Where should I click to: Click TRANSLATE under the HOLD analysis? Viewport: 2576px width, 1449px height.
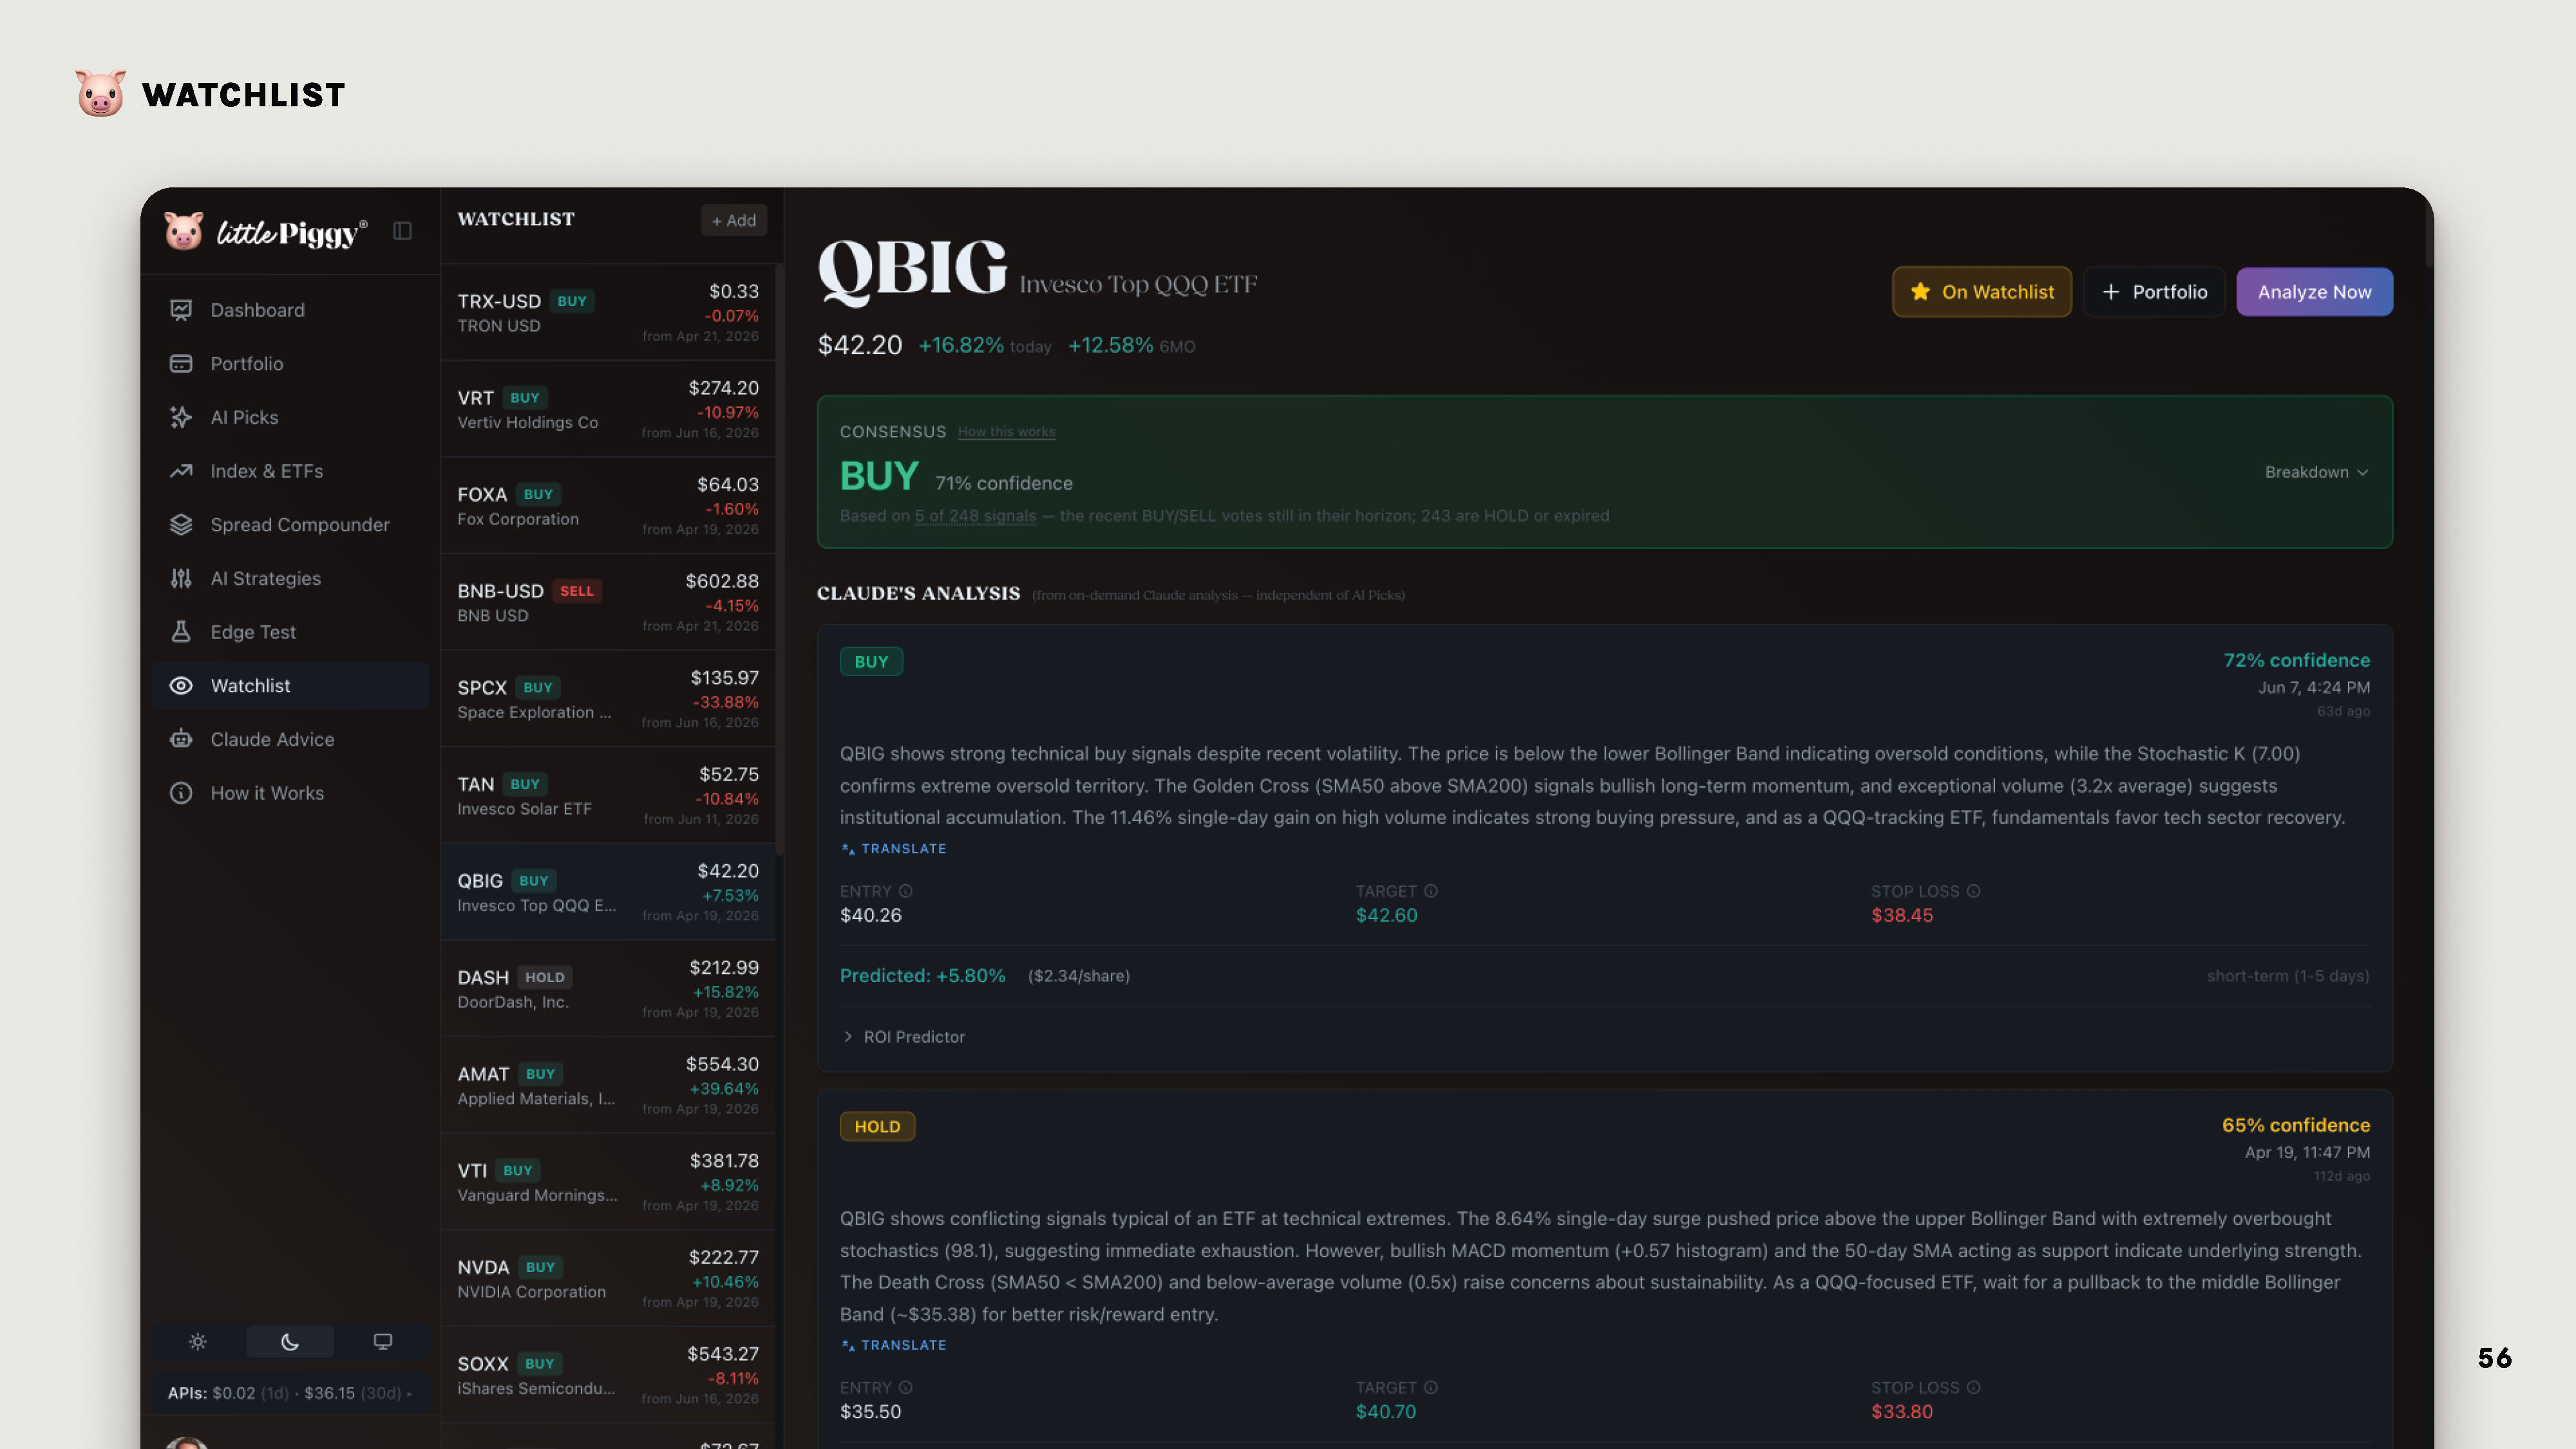tap(893, 1345)
